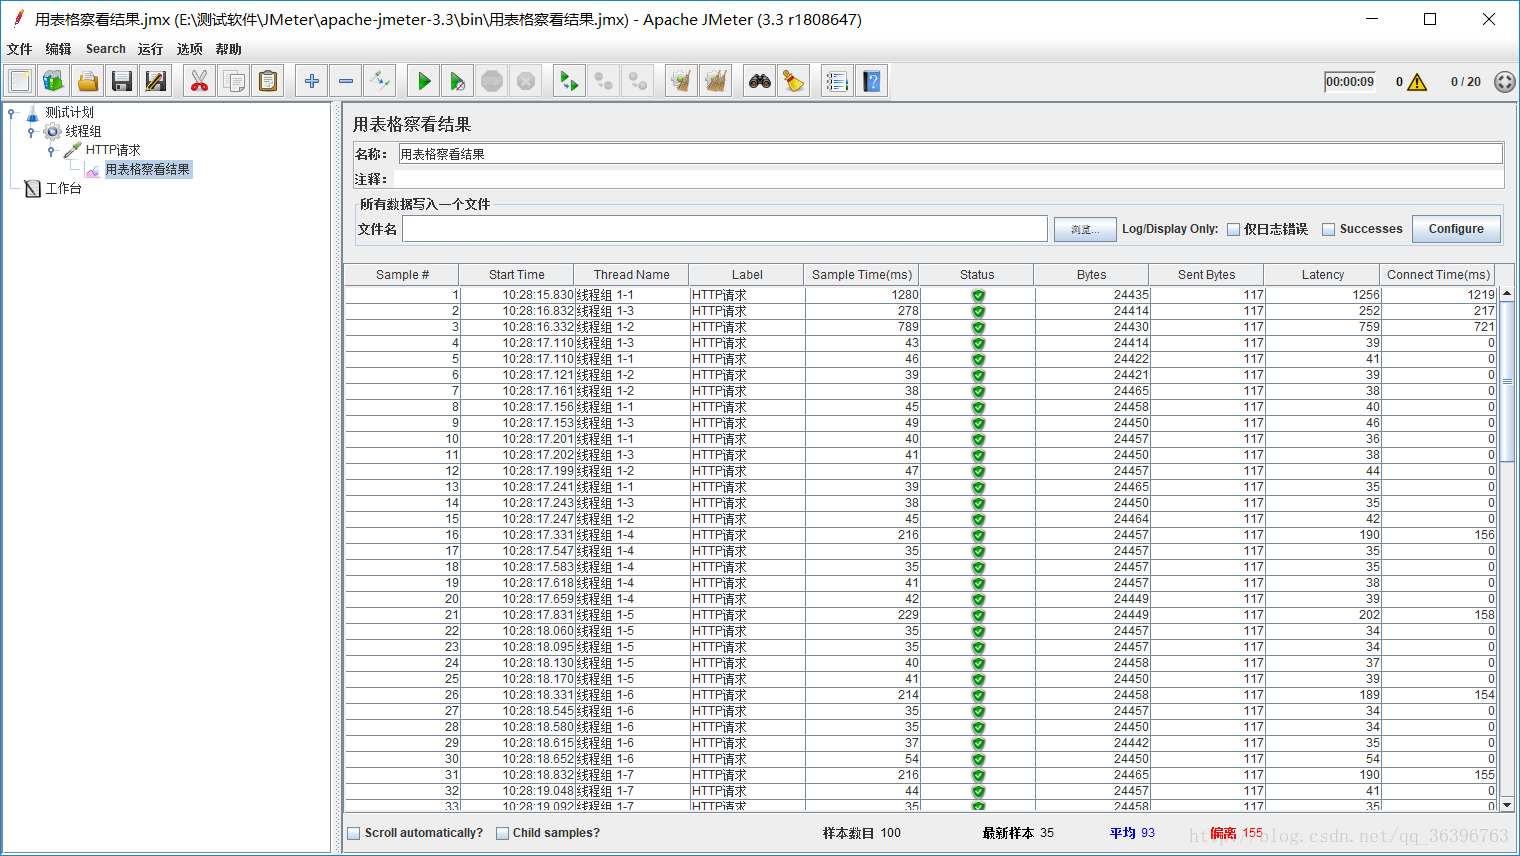The width and height of the screenshot is (1520, 856).
Task: Start the test with green play icon
Action: 424,81
